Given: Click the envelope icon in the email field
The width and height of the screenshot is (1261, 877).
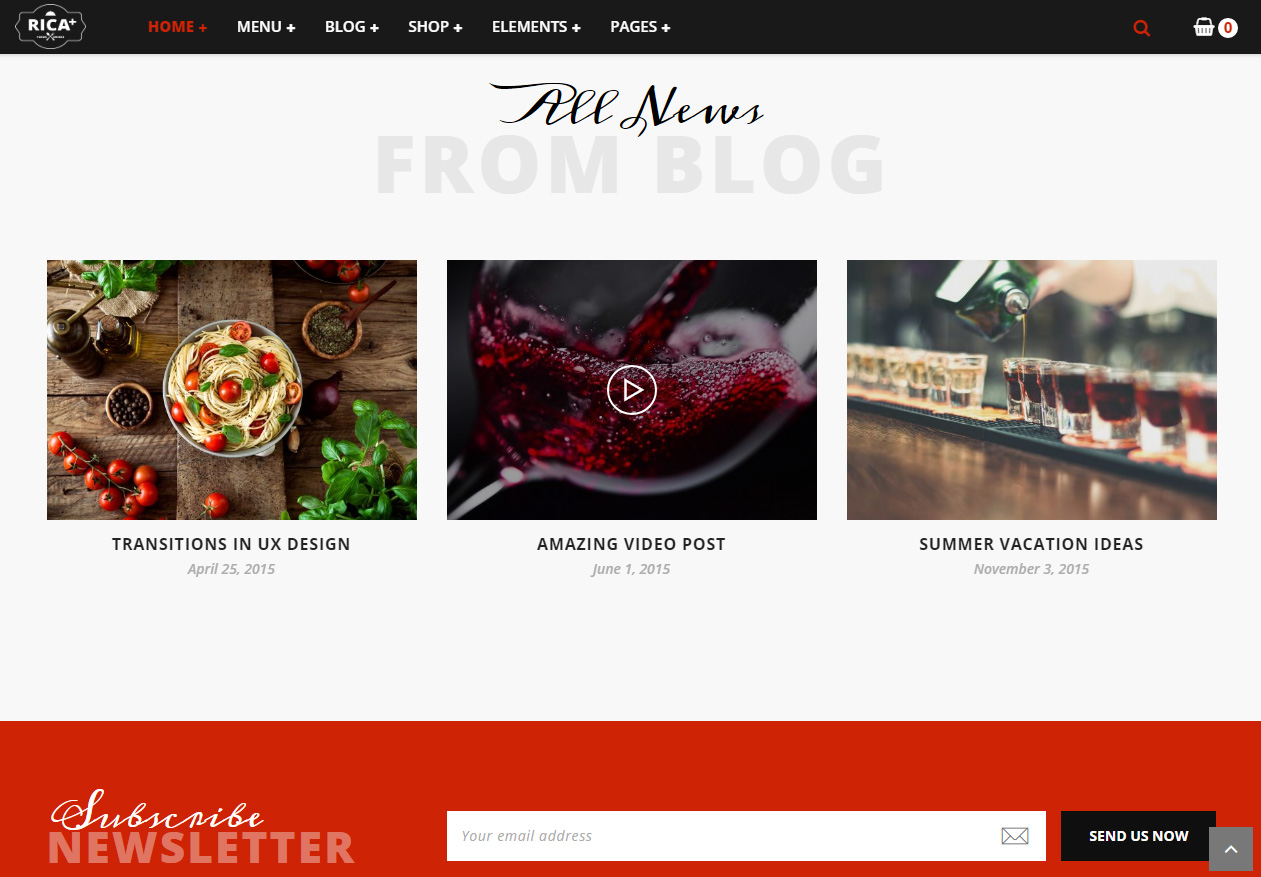Looking at the screenshot, I should 1015,836.
